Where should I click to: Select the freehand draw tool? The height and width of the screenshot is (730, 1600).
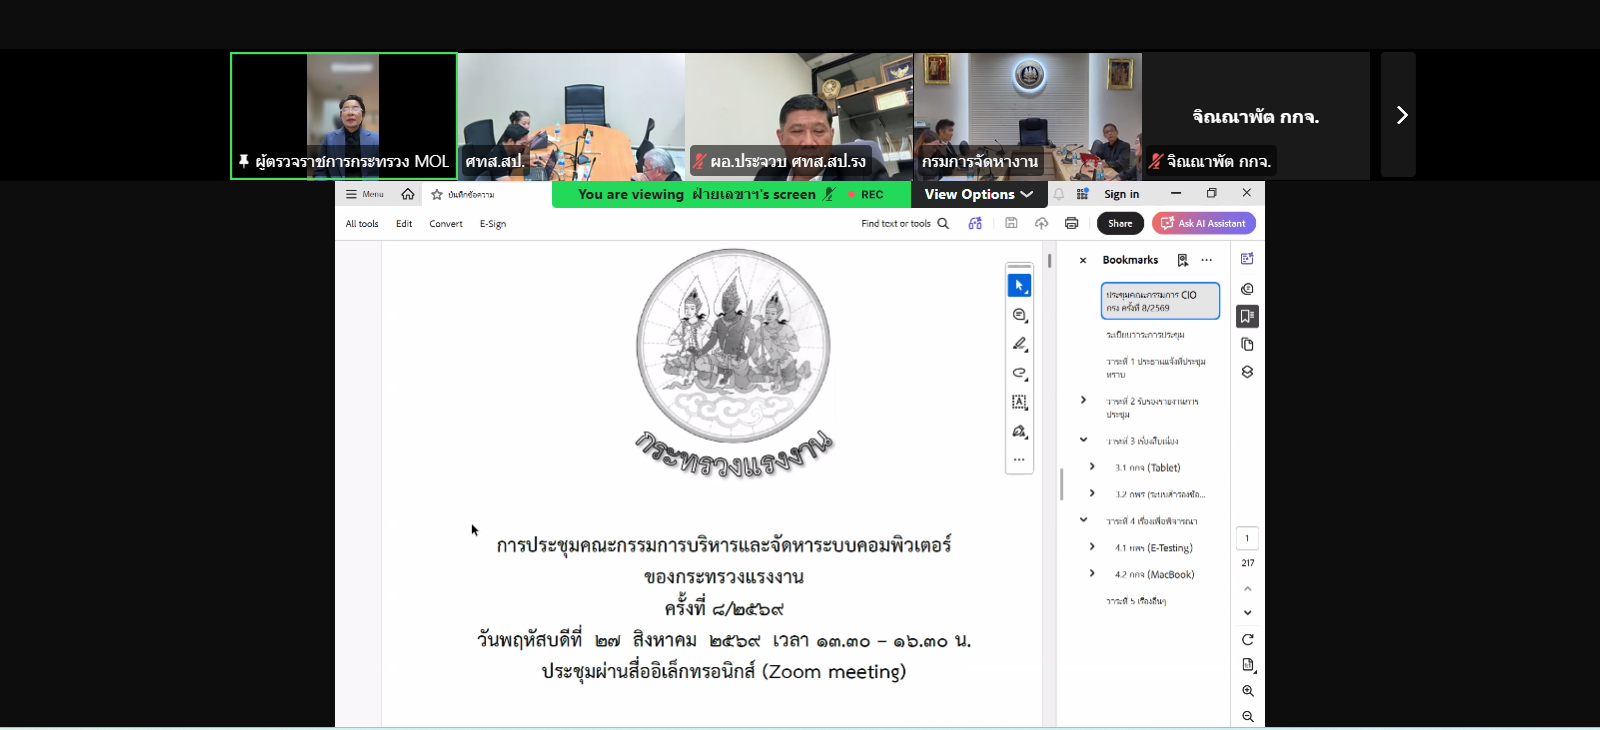(1019, 373)
